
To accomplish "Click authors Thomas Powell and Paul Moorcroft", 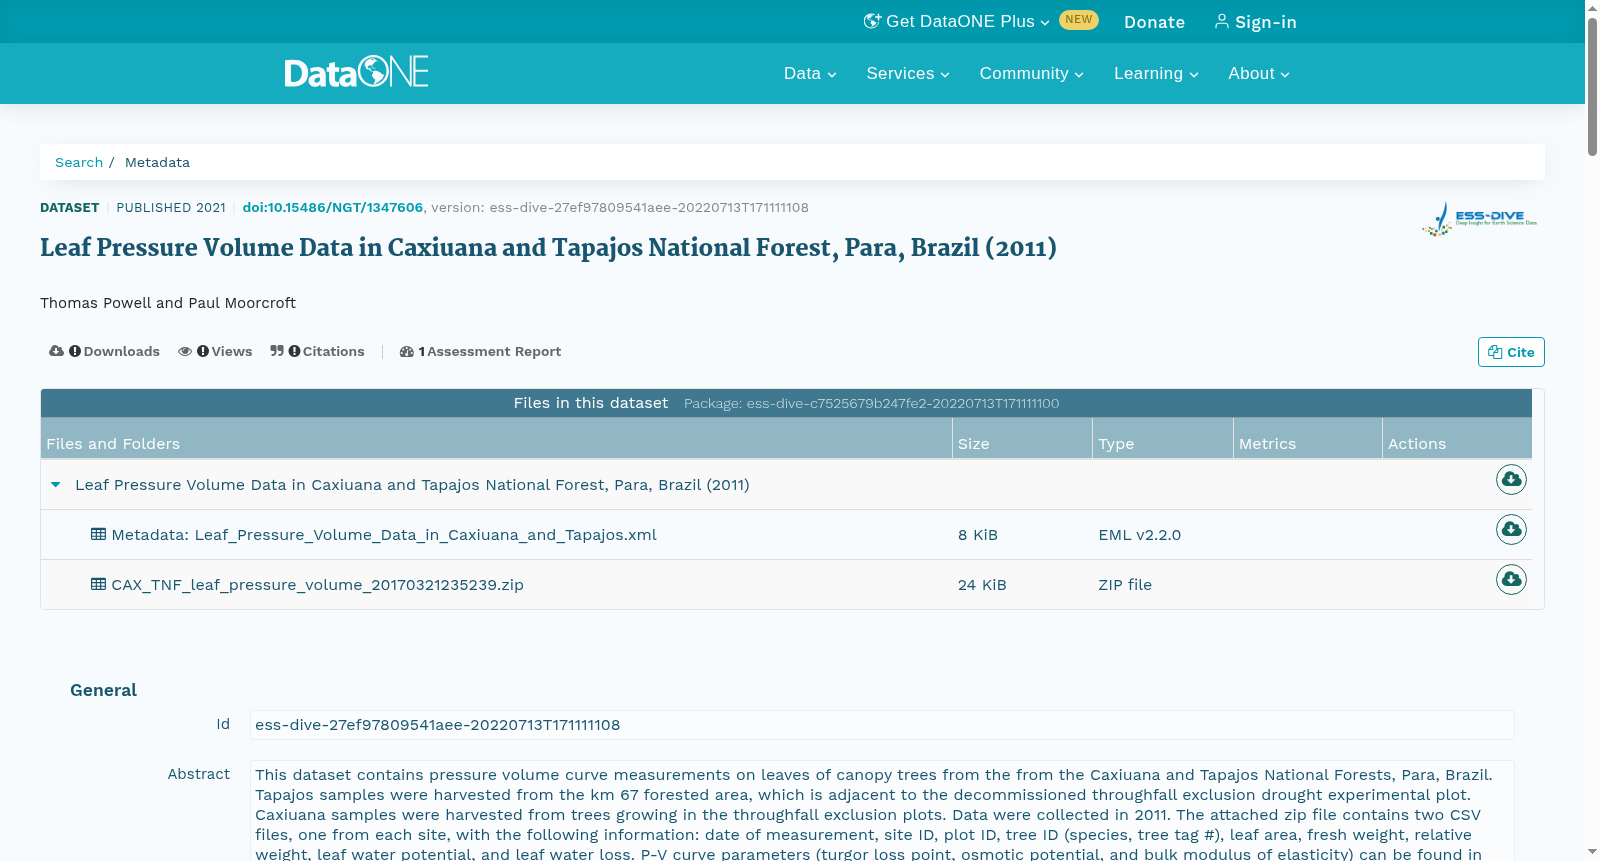I will (x=168, y=303).
